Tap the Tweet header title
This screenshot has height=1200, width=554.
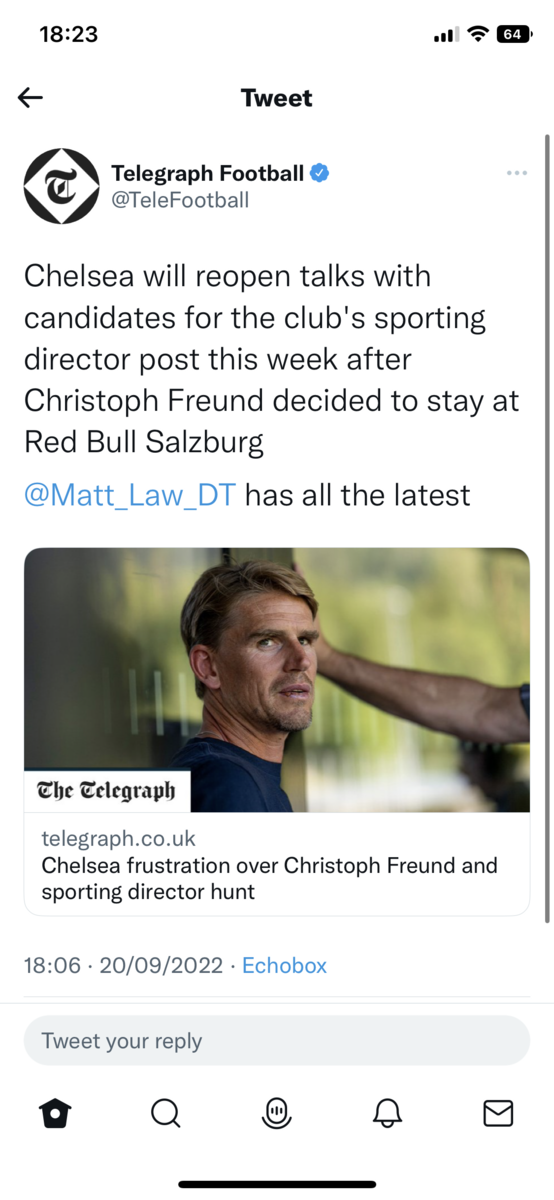click(277, 98)
